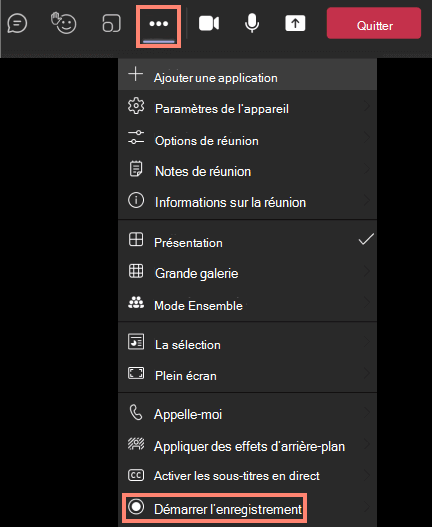Open the breakout rooms icon
The height and width of the screenshot is (527, 432).
pos(111,23)
